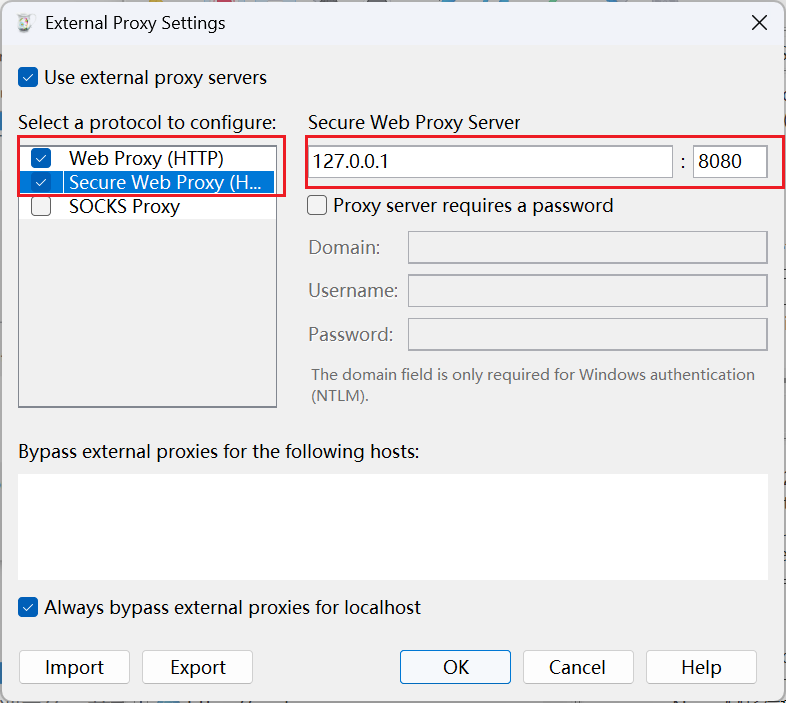Click the Password input field

point(587,334)
